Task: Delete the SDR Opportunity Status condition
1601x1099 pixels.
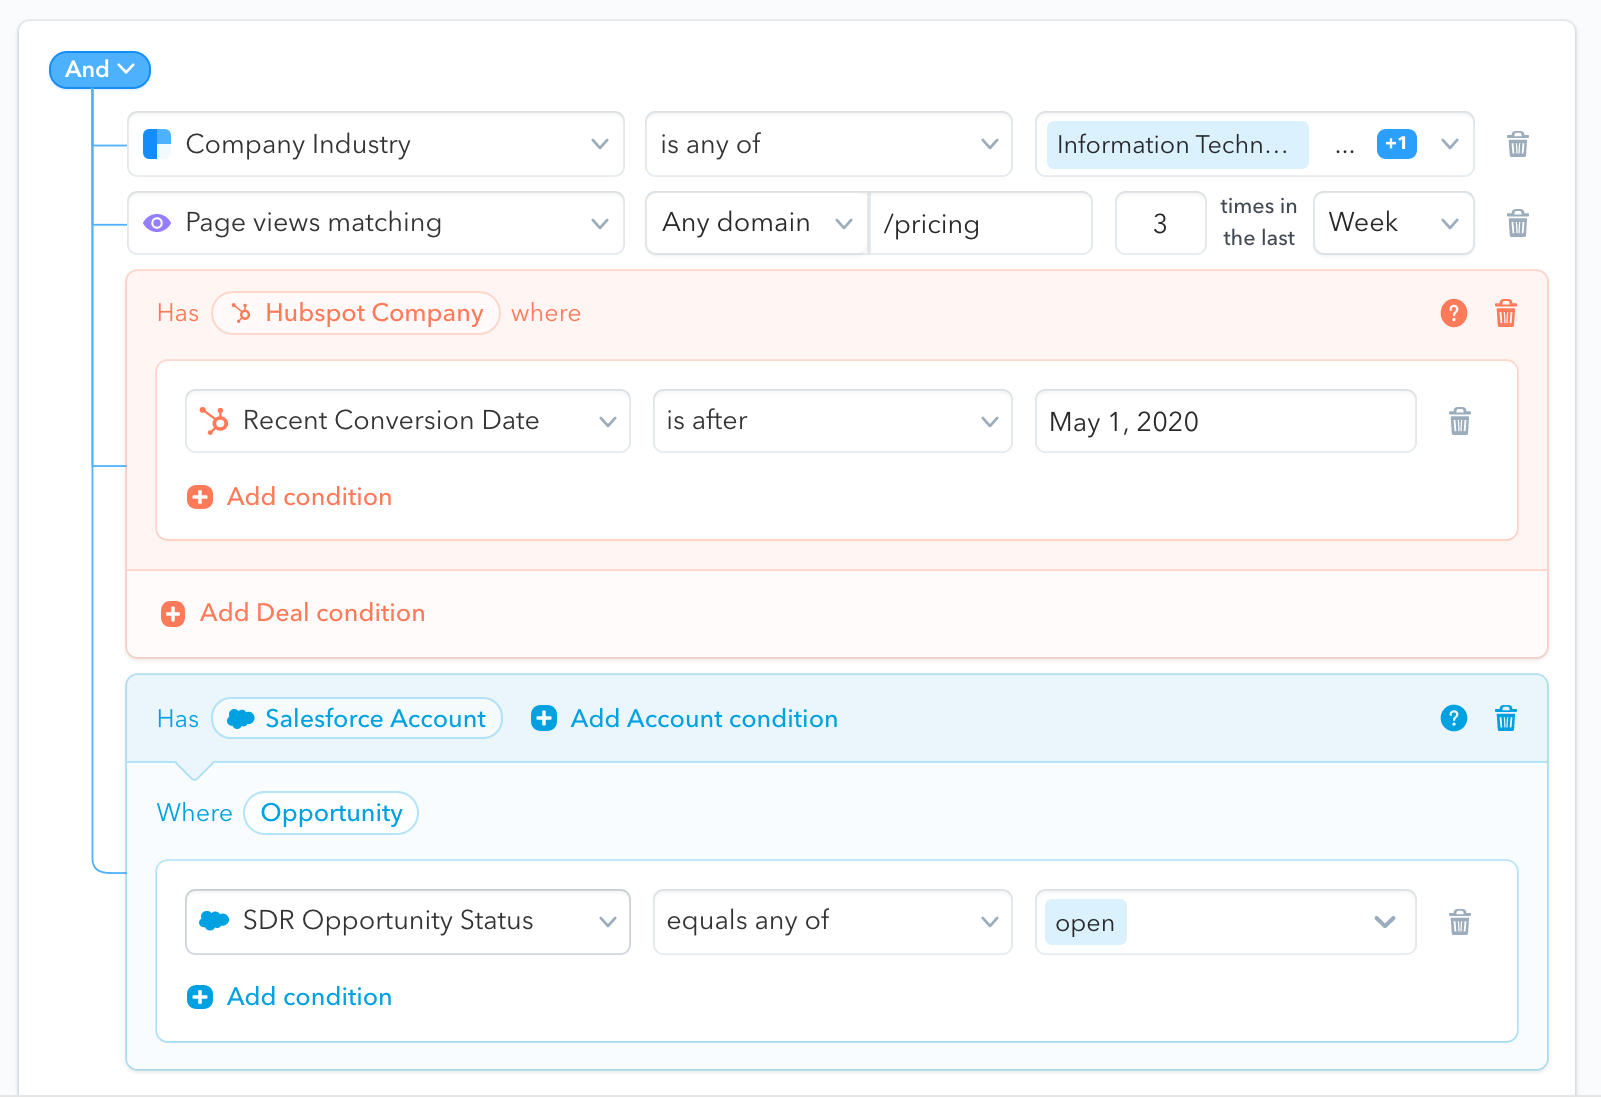Action: pos(1459,922)
